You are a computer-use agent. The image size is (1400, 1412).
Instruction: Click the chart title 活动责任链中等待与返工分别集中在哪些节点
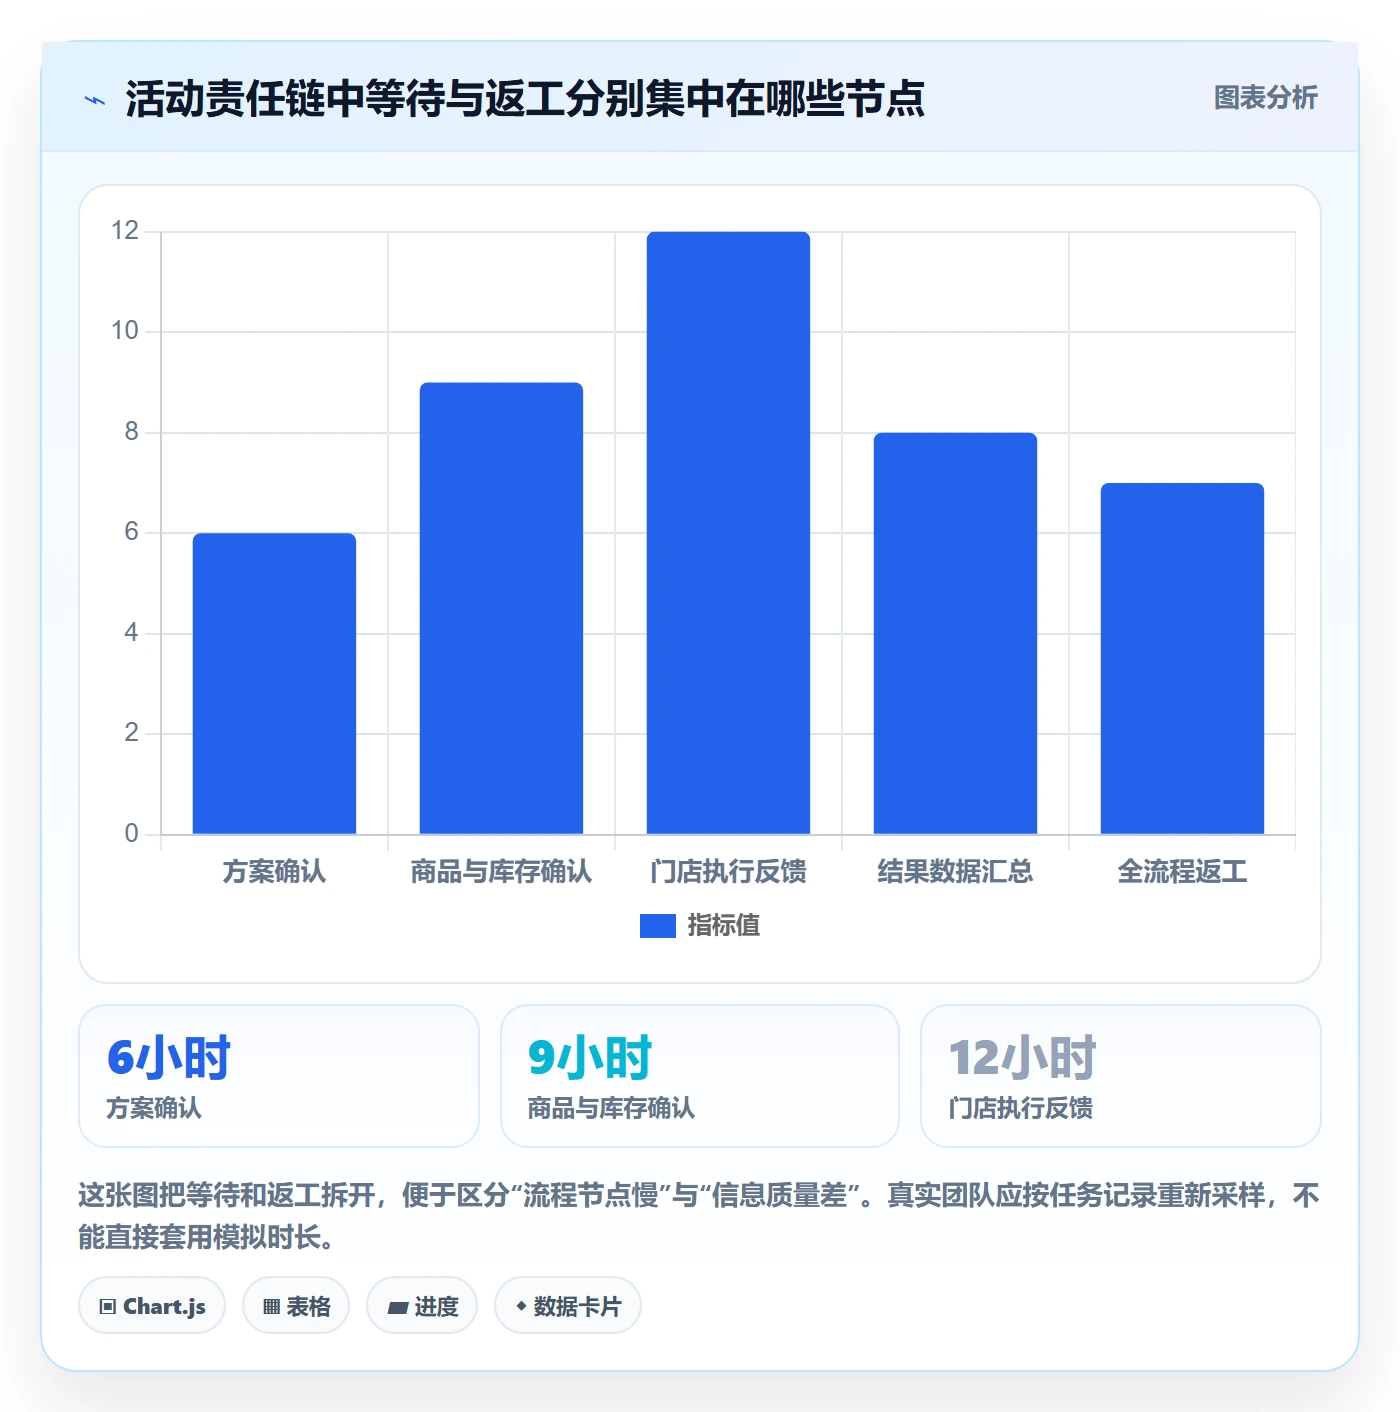(x=525, y=99)
